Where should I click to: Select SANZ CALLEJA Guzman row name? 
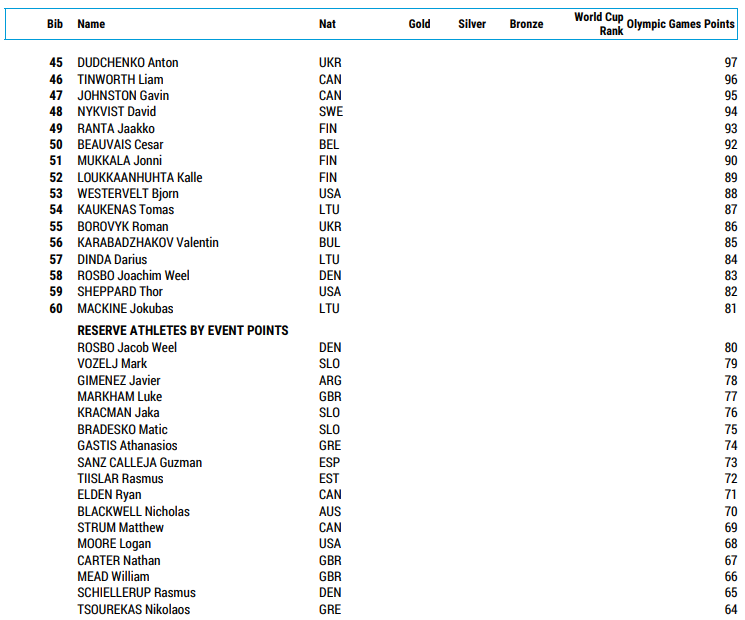139,463
